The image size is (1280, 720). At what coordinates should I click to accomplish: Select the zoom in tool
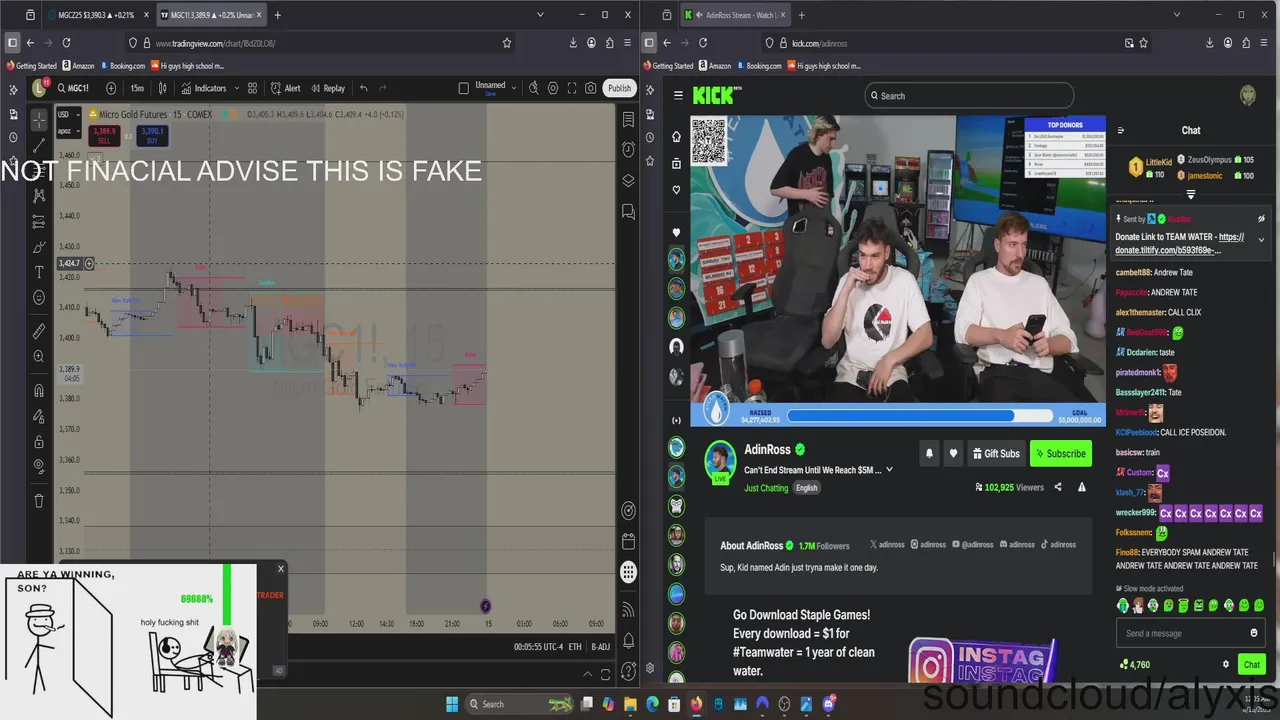[39, 356]
